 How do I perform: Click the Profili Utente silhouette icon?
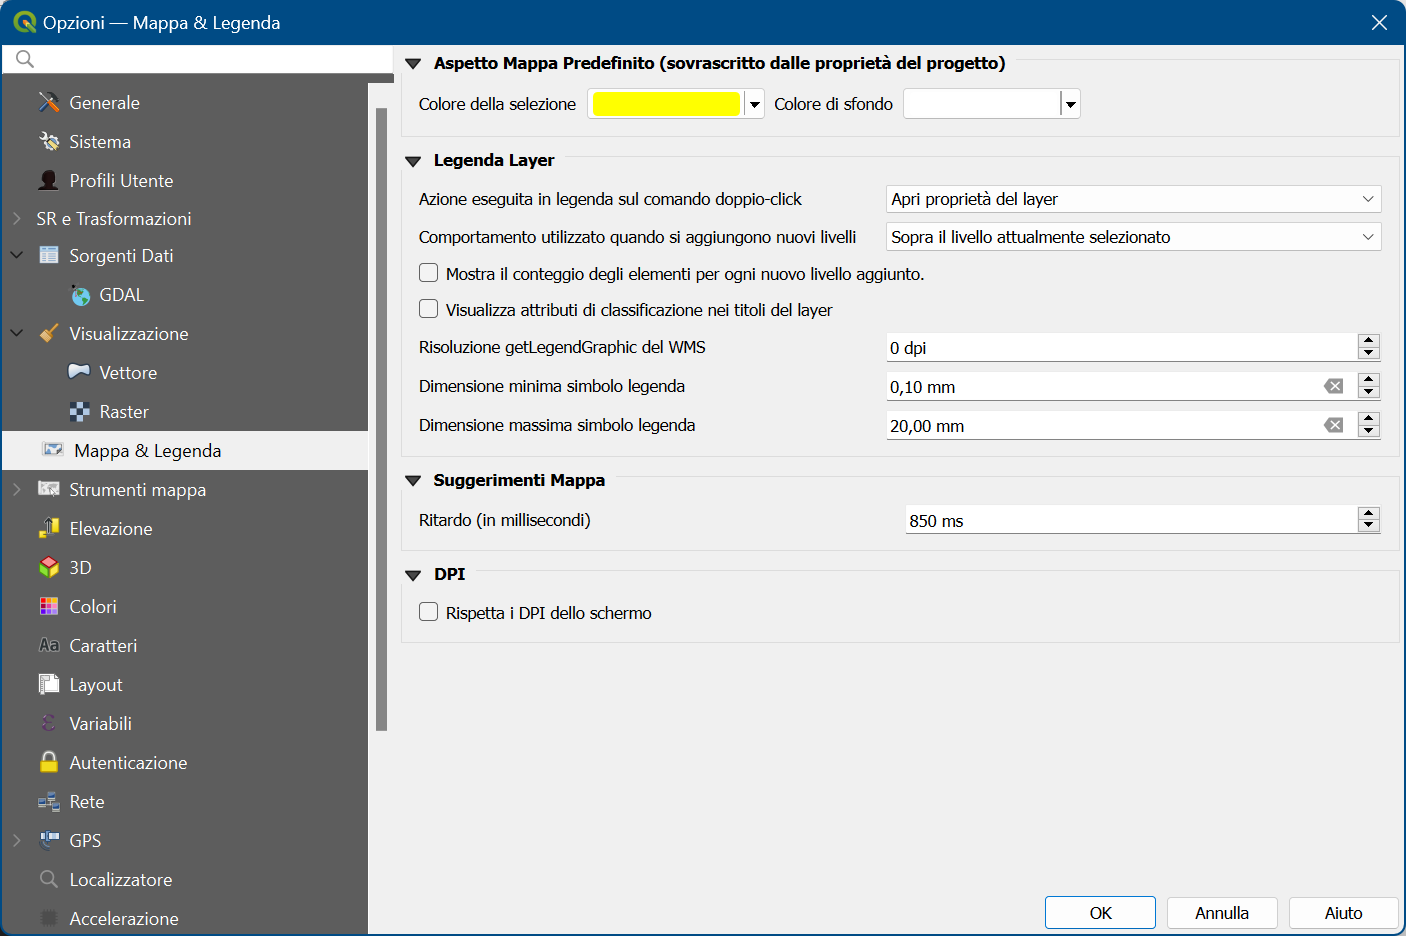coord(49,180)
